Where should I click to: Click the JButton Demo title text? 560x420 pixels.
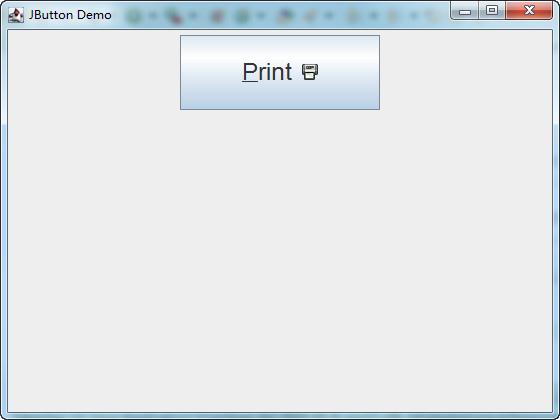[70, 15]
